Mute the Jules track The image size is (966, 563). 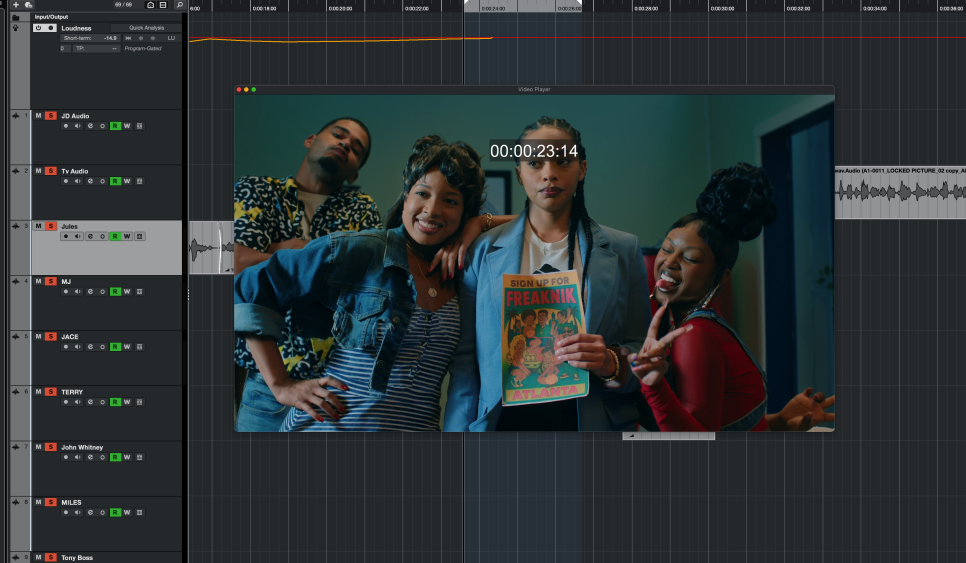pos(38,226)
